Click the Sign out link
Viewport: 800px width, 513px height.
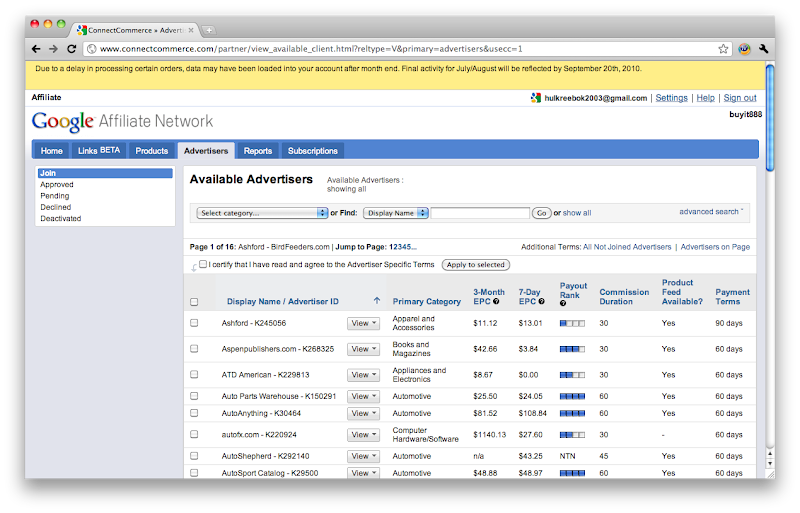pyautogui.click(x=739, y=98)
